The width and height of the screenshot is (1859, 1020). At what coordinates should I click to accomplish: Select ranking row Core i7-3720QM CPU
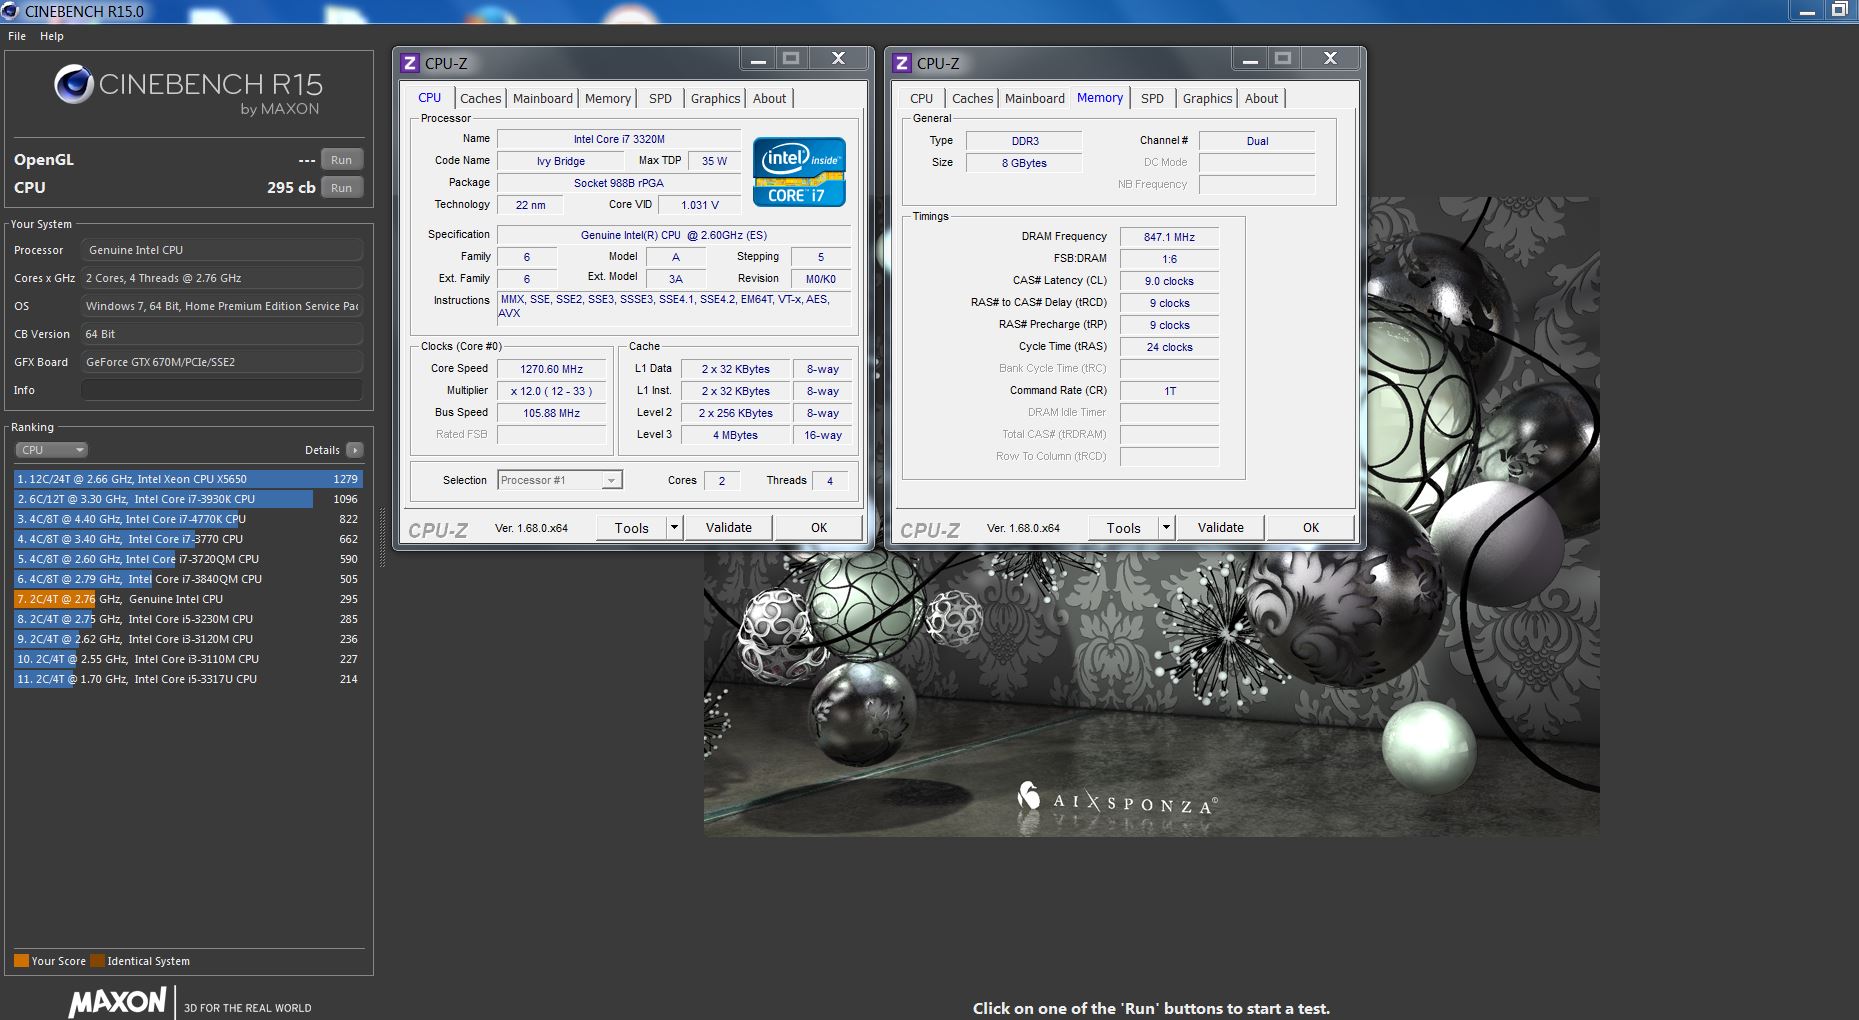click(188, 559)
